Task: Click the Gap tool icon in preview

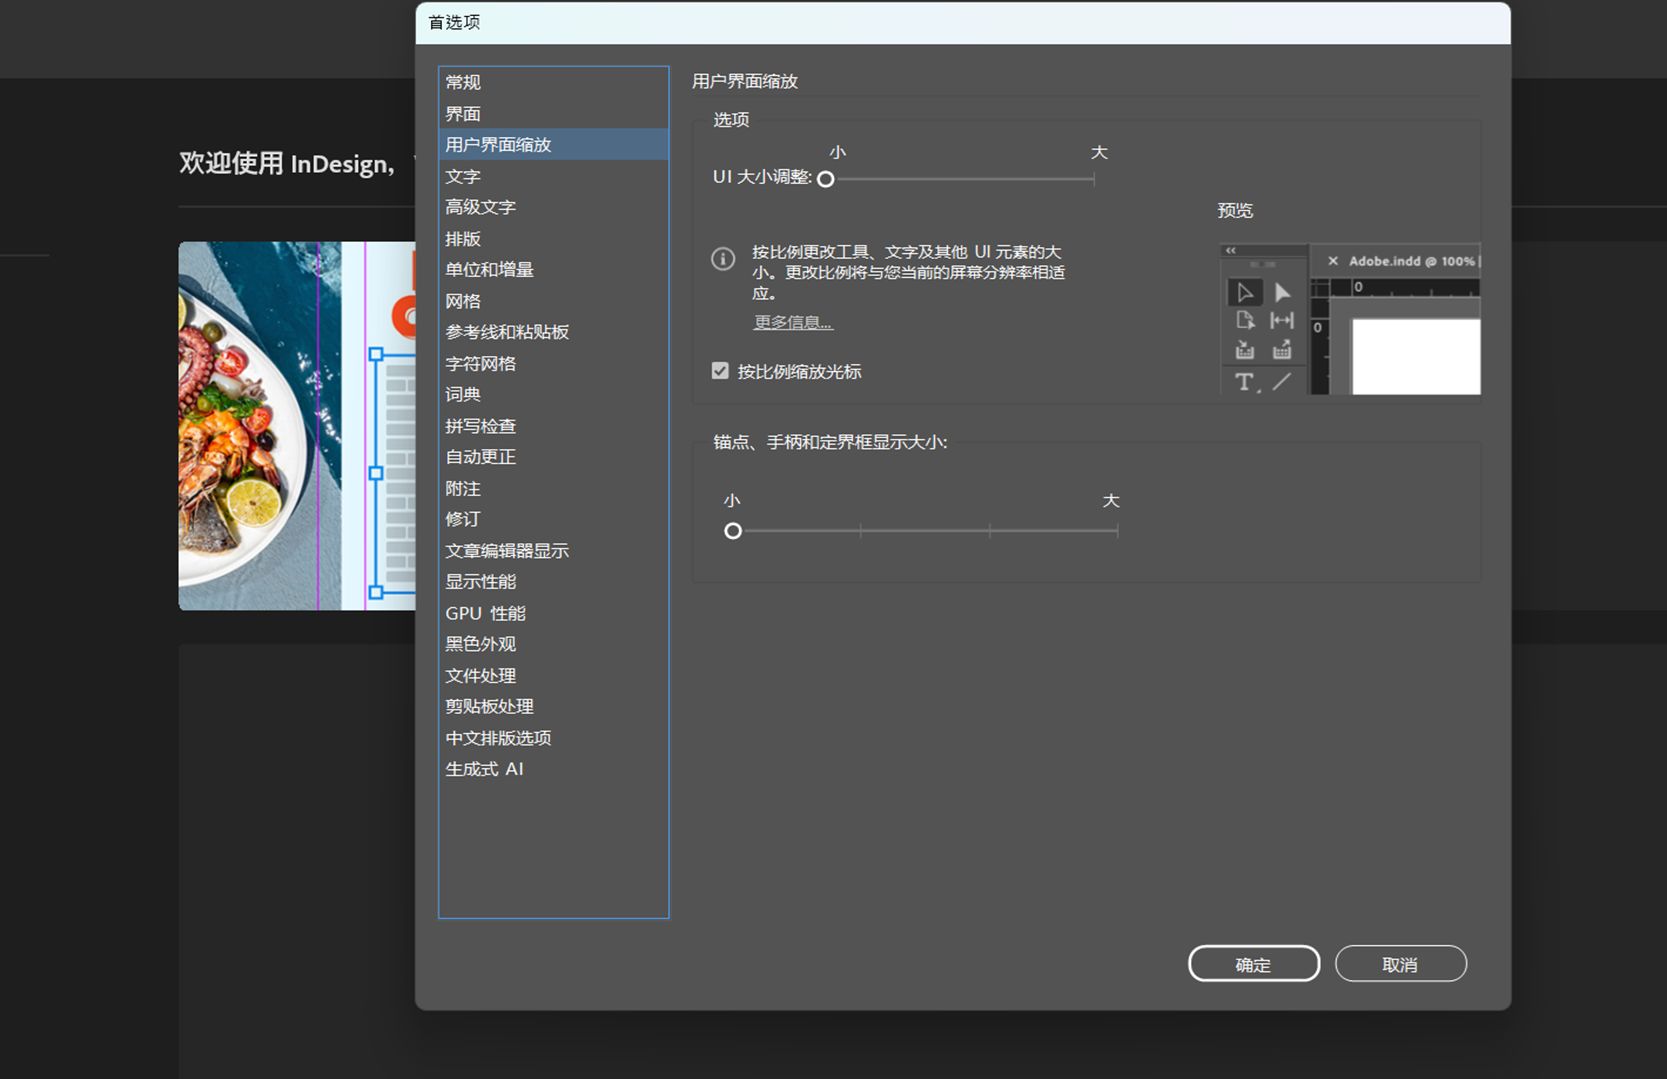Action: pos(1282,320)
